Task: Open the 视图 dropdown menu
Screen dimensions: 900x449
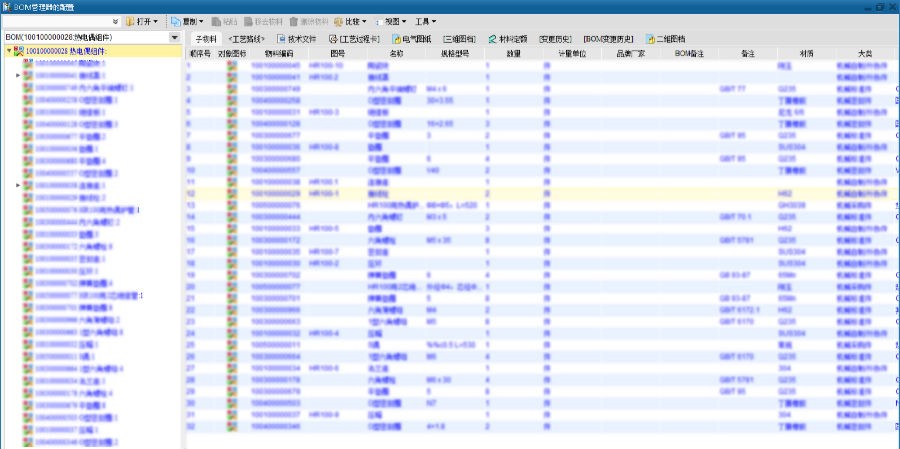Action: pos(397,21)
